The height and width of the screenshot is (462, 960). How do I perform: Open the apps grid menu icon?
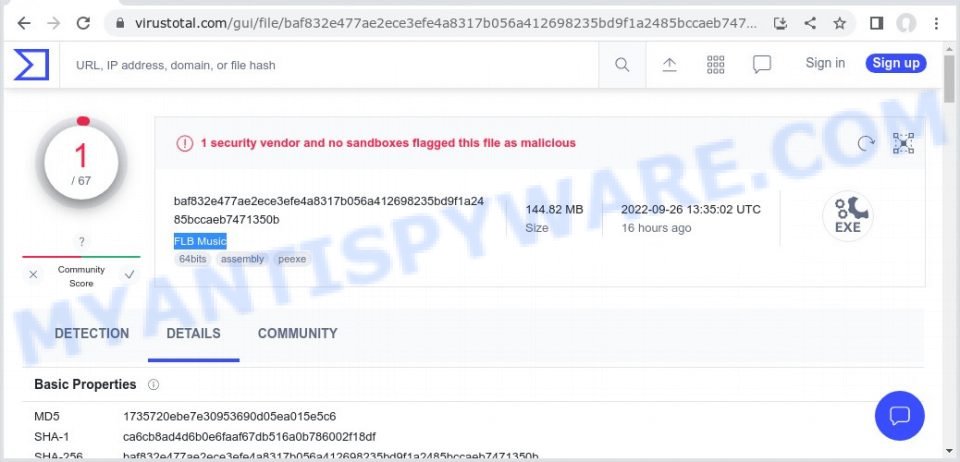tap(715, 65)
